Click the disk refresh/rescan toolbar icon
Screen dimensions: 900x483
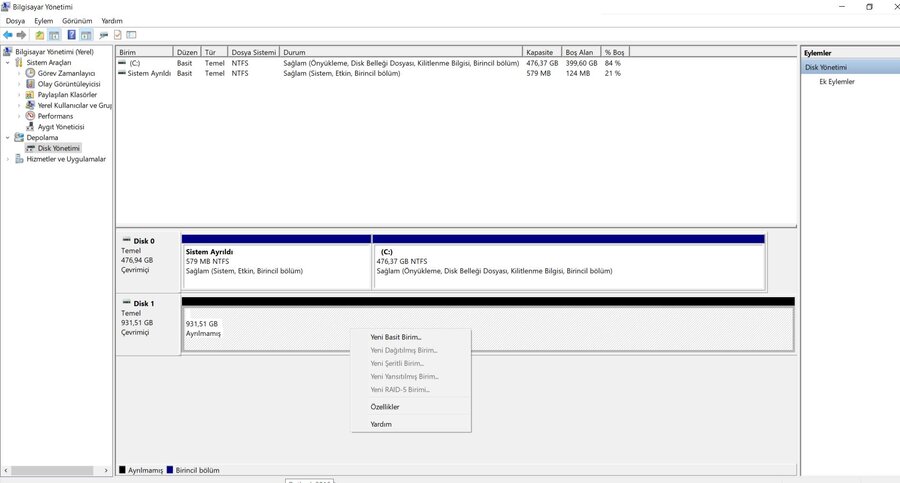(x=103, y=35)
